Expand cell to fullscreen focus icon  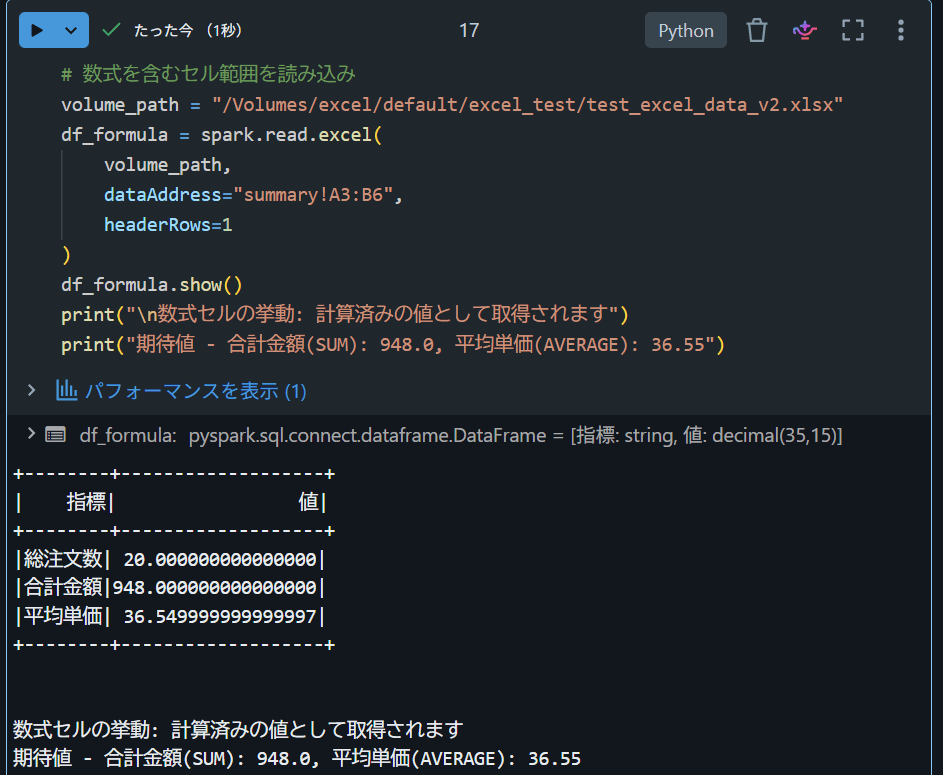point(853,30)
